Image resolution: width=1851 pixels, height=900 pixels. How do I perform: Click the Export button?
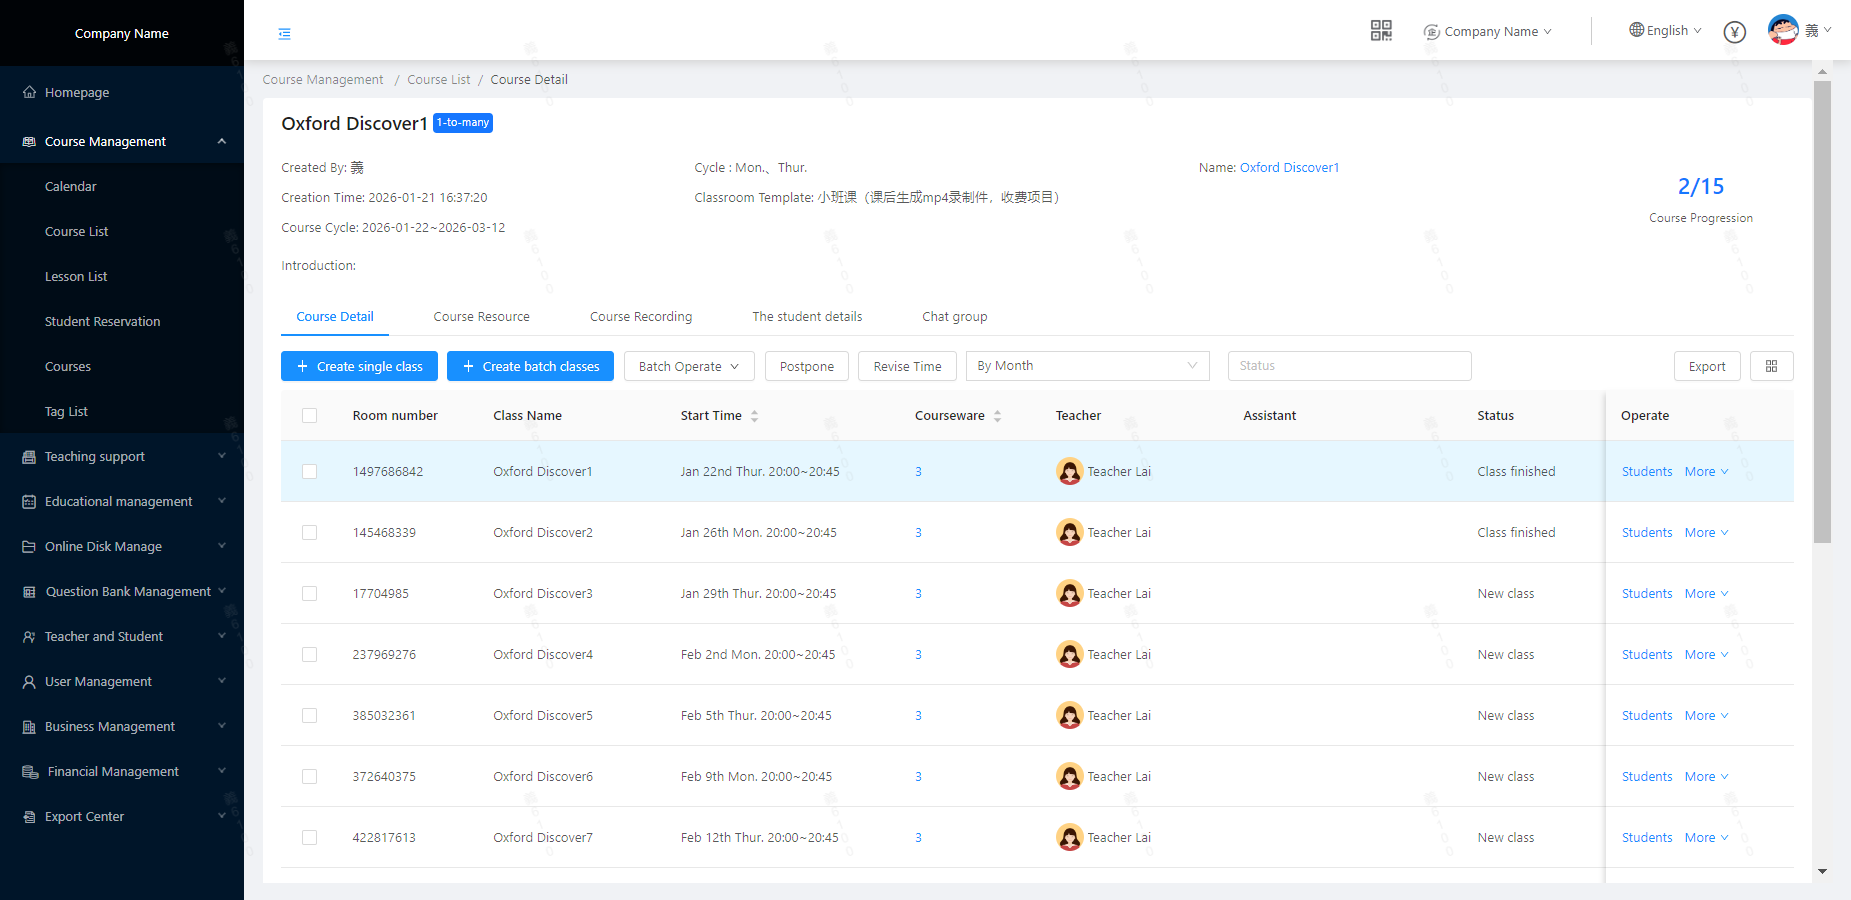(1706, 366)
